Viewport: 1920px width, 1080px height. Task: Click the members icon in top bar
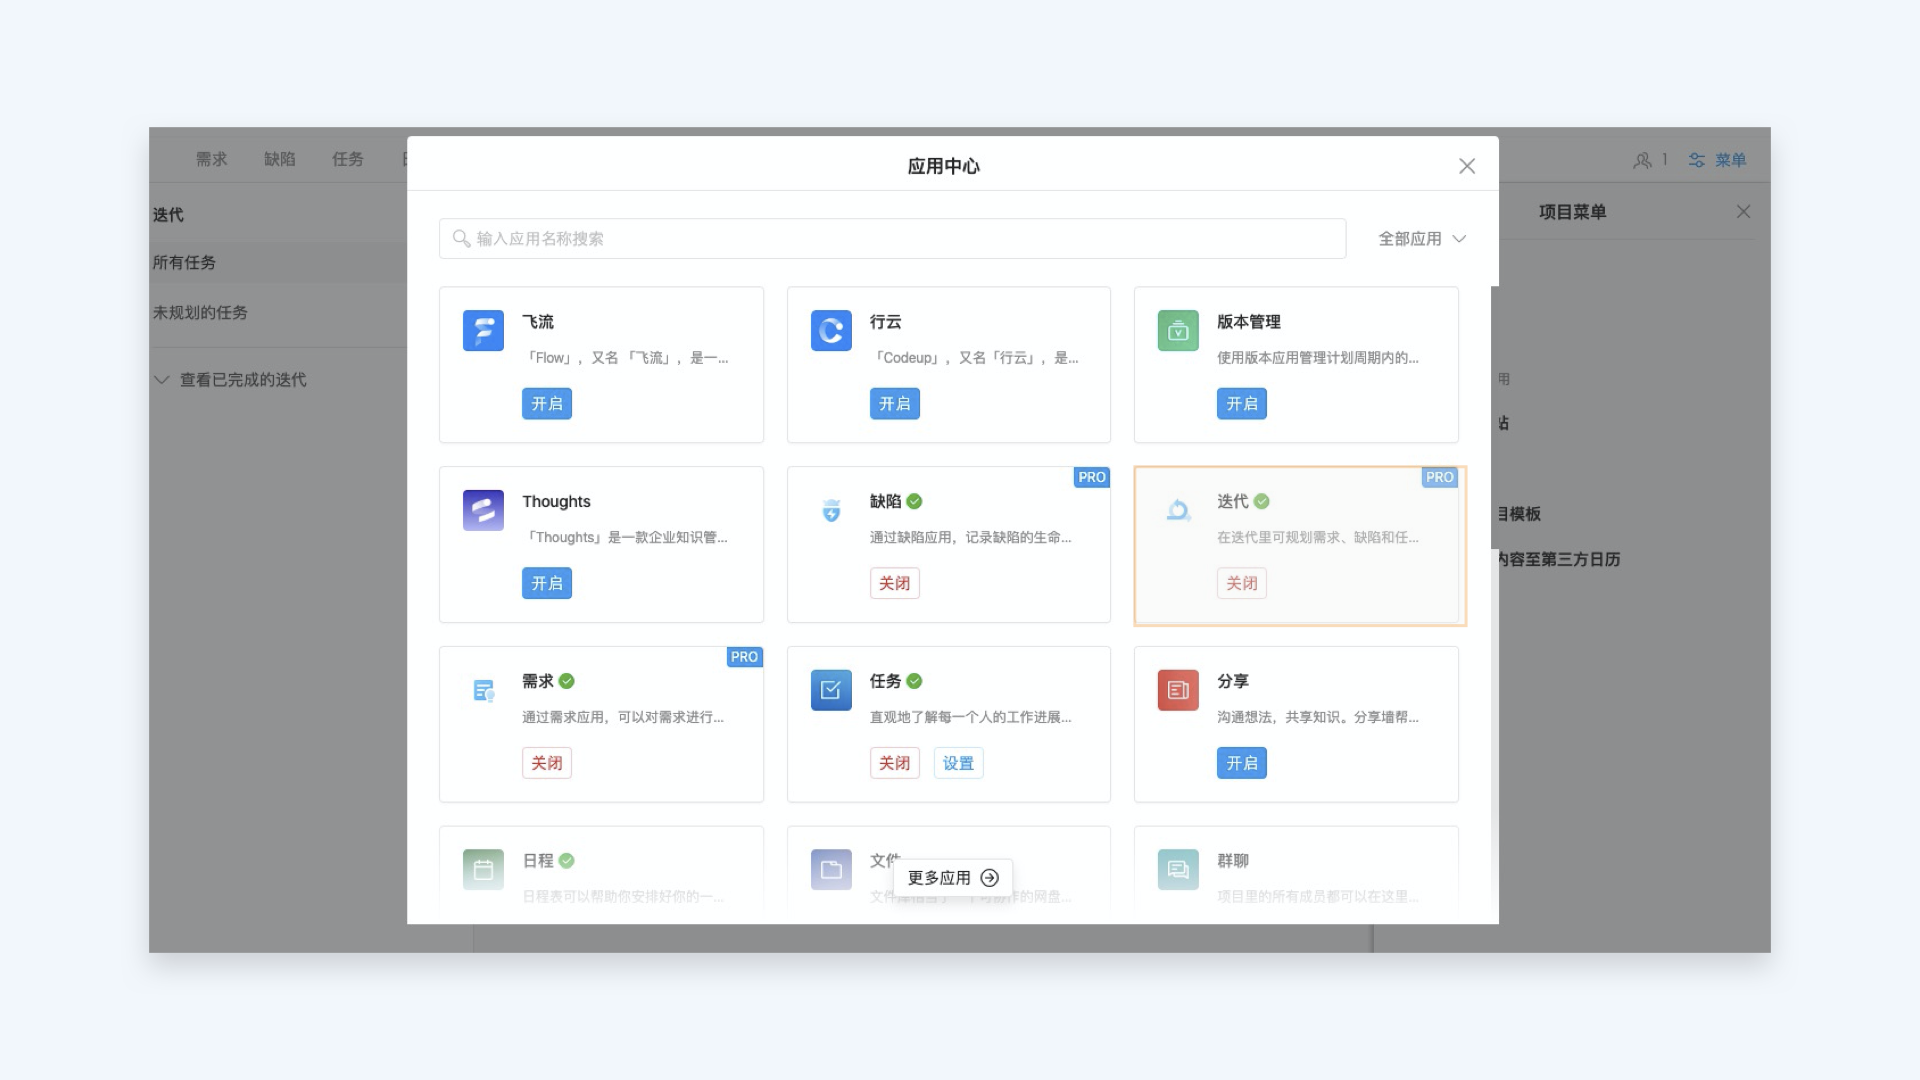[1642, 160]
